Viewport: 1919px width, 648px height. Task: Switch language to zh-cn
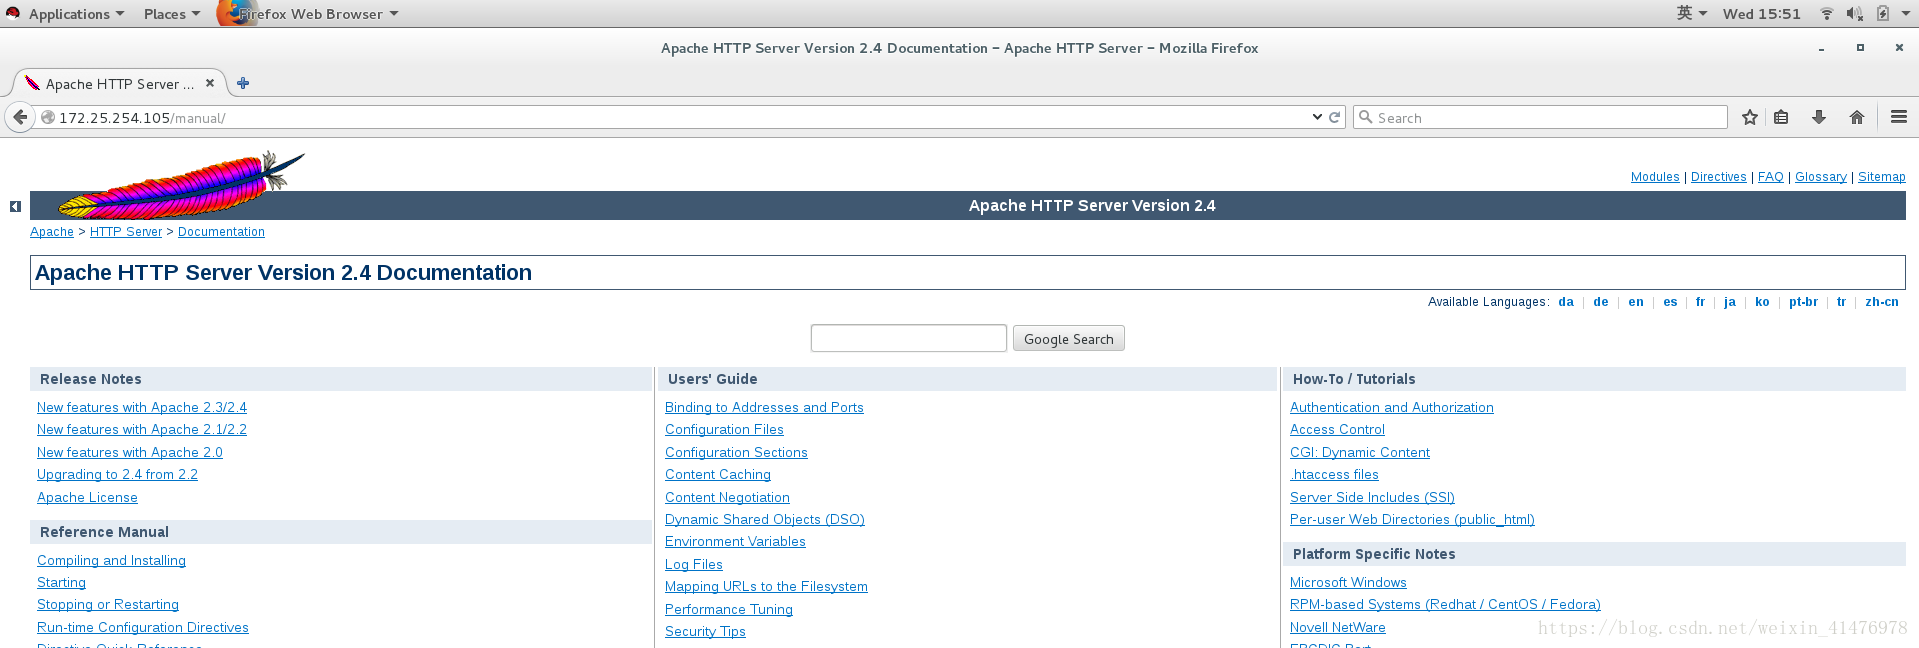coord(1882,302)
